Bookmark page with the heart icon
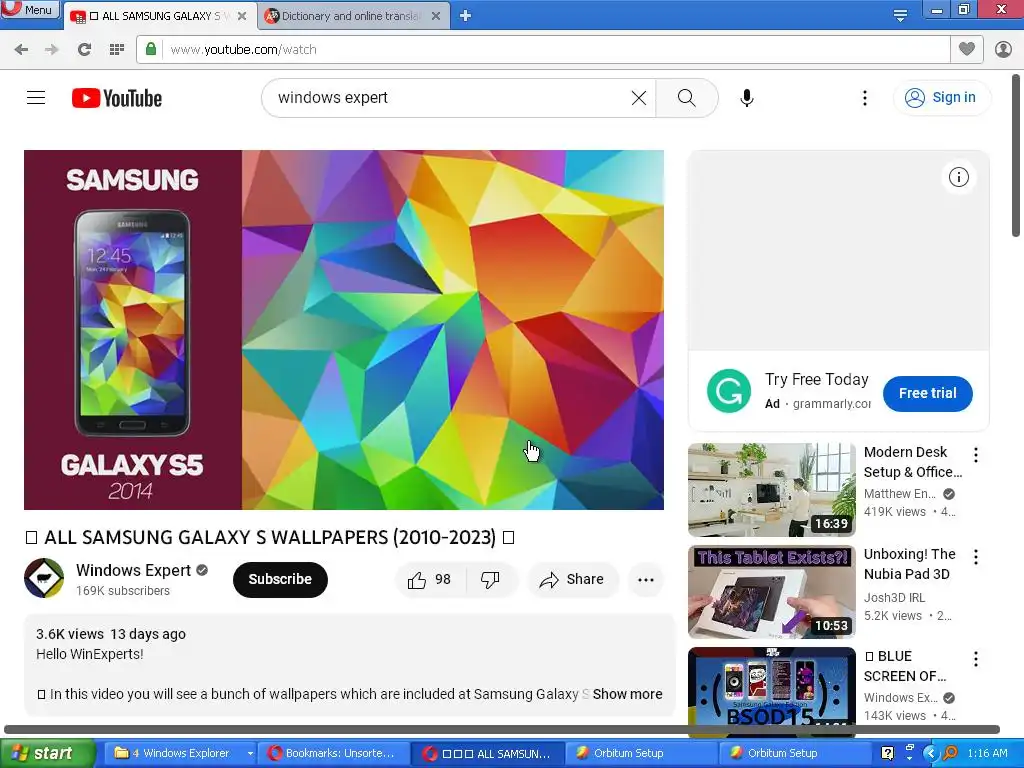Viewport: 1024px width, 768px height. tap(967, 49)
